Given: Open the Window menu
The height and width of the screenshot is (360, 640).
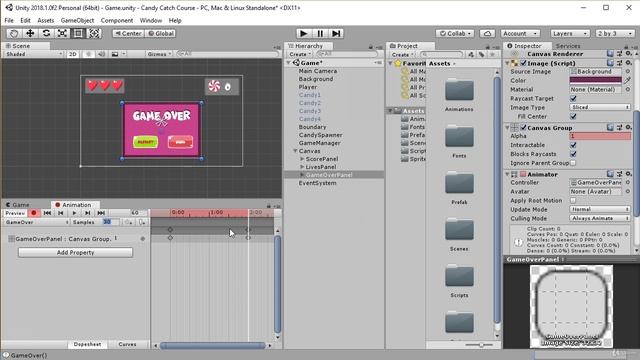Looking at the screenshot, I should coord(151,20).
